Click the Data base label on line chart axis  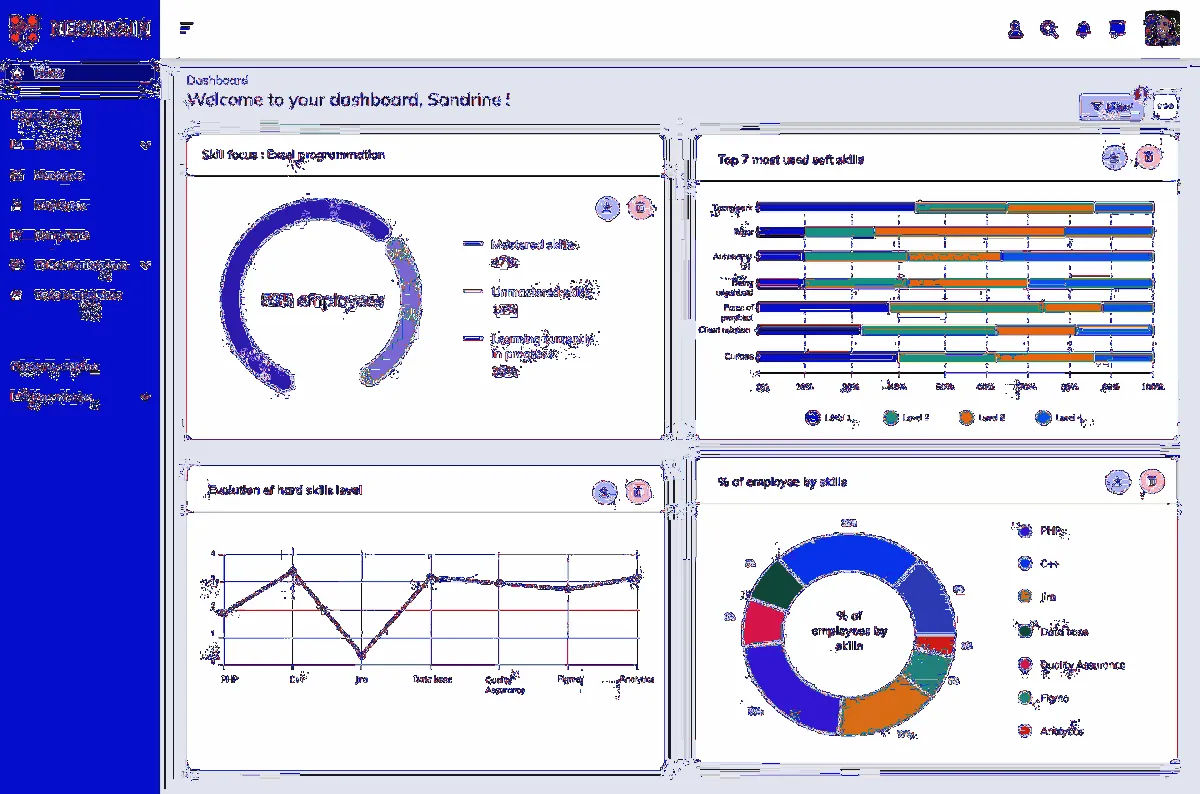pyautogui.click(x=432, y=679)
